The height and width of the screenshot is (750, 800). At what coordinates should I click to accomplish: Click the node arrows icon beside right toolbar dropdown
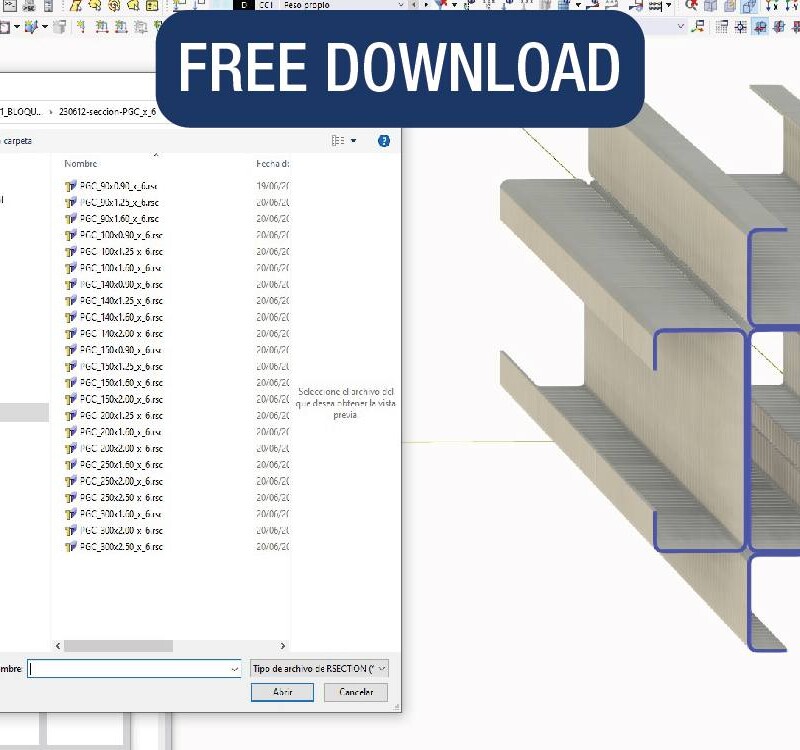pos(699,27)
